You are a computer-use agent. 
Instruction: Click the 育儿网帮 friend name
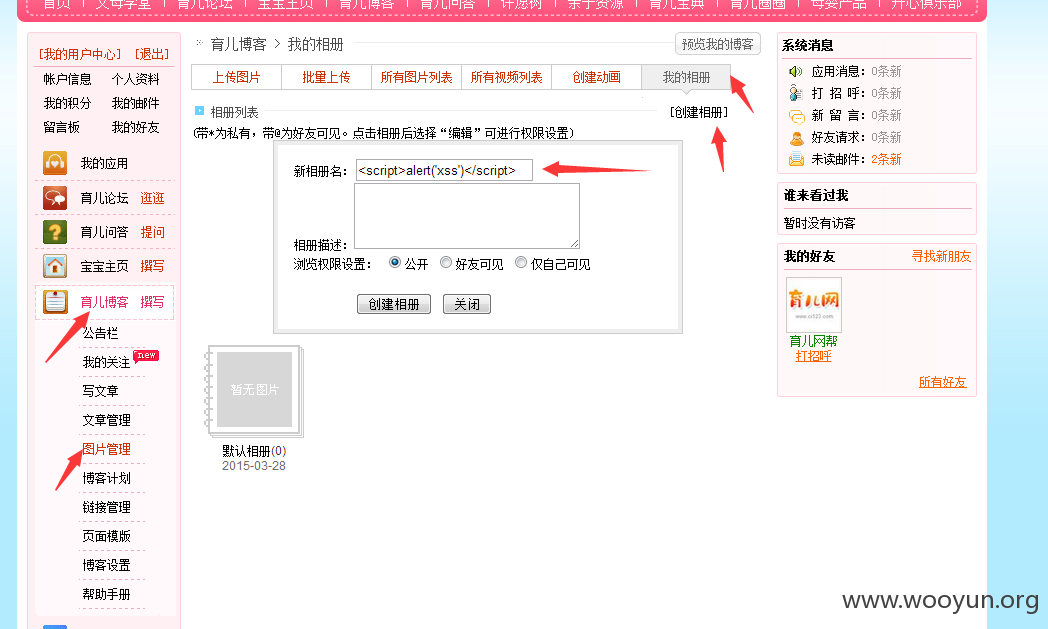813,341
